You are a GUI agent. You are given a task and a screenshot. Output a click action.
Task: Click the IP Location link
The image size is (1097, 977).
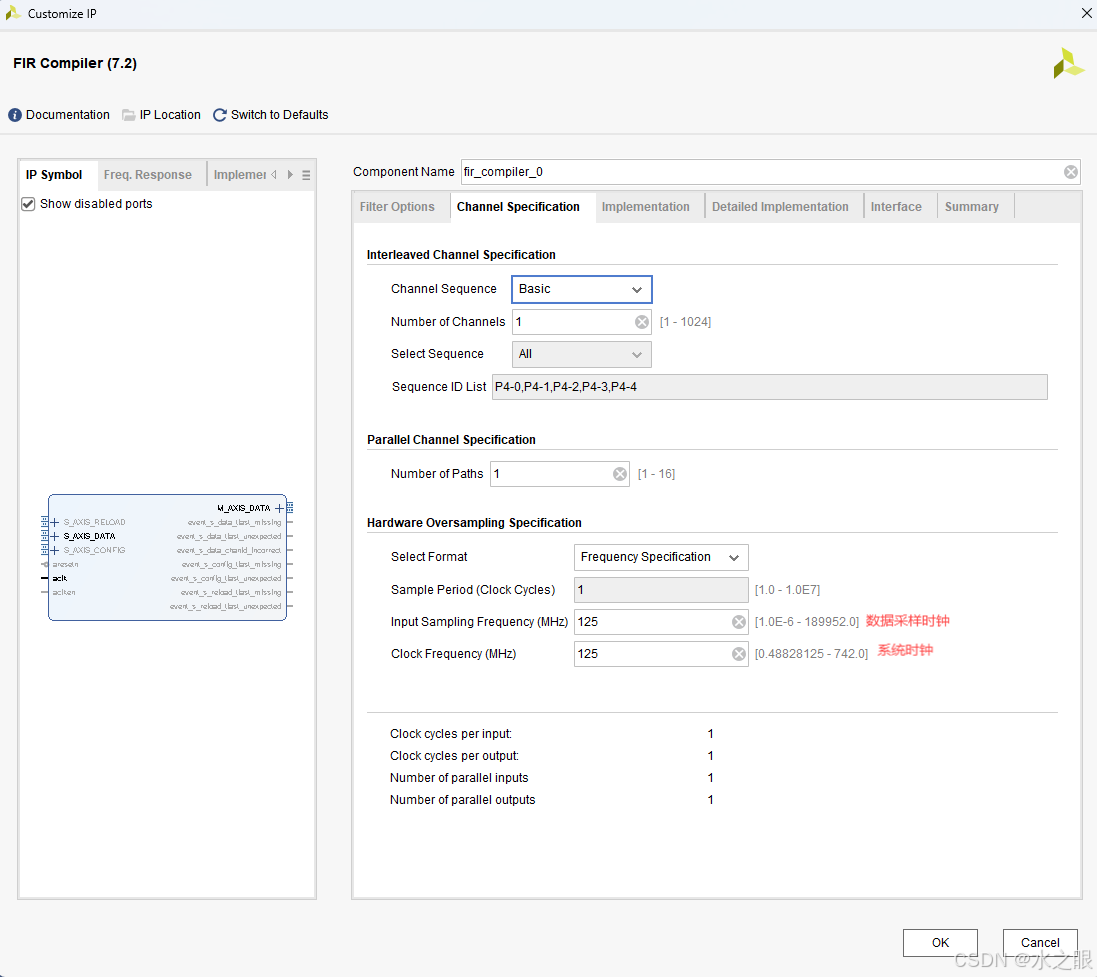click(x=170, y=115)
